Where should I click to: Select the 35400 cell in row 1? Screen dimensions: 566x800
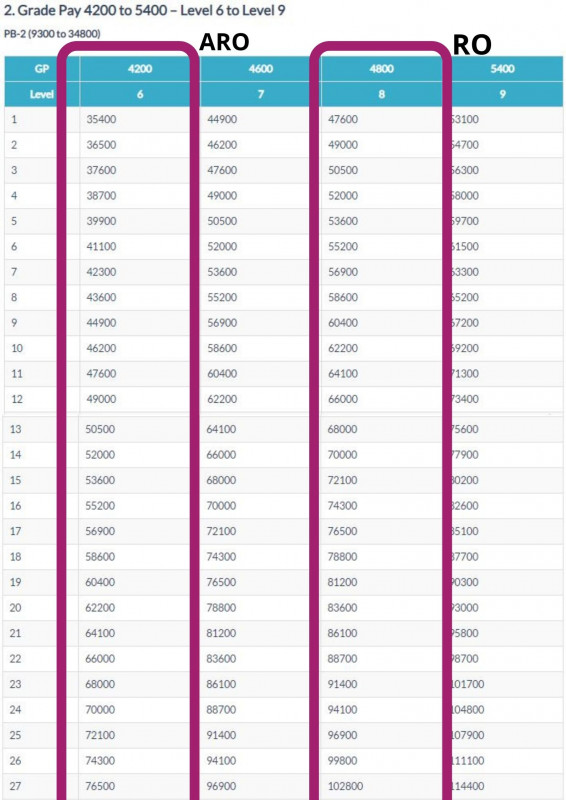pyautogui.click(x=101, y=119)
